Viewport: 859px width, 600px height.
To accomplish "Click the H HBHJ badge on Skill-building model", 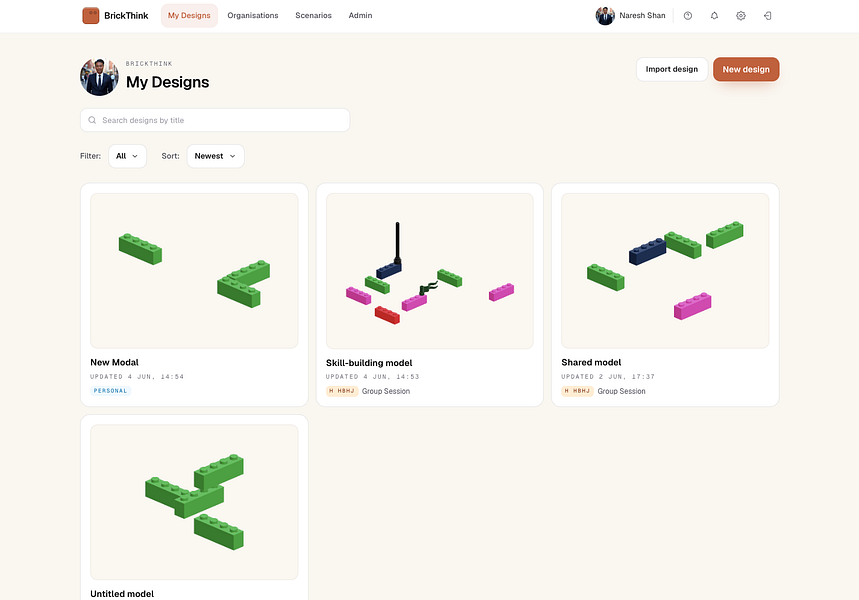I will 342,391.
